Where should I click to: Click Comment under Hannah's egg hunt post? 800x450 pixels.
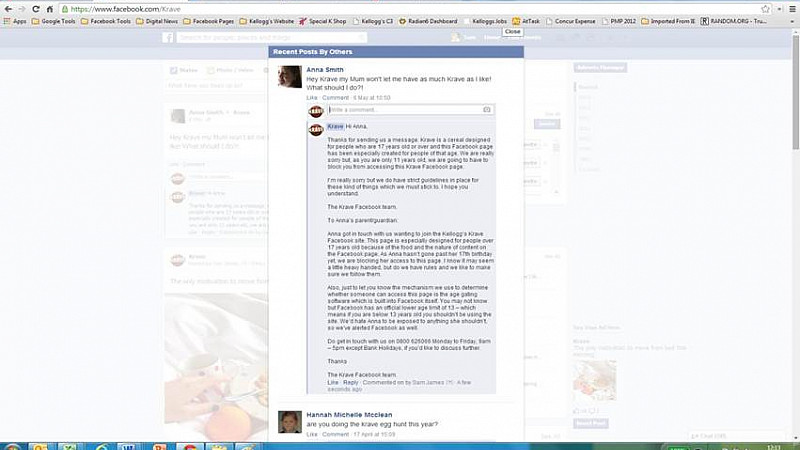[x=335, y=434]
